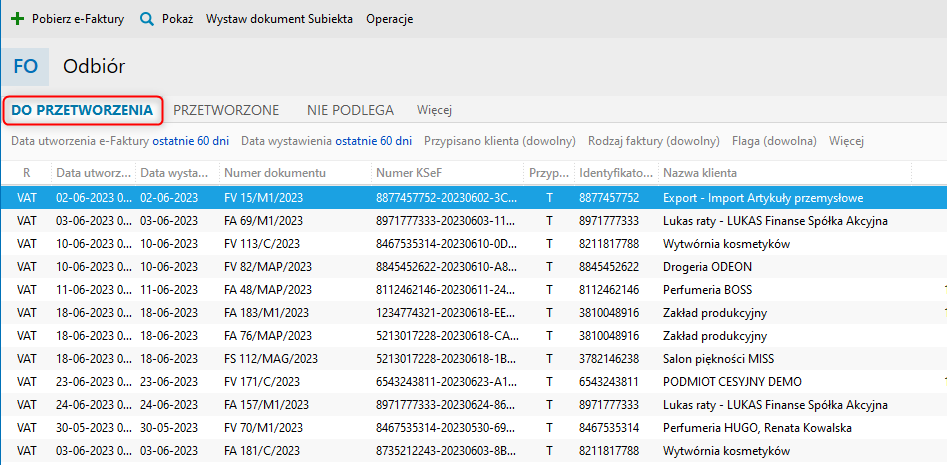Switch to the NIE PODLEGA tab

click(x=350, y=110)
